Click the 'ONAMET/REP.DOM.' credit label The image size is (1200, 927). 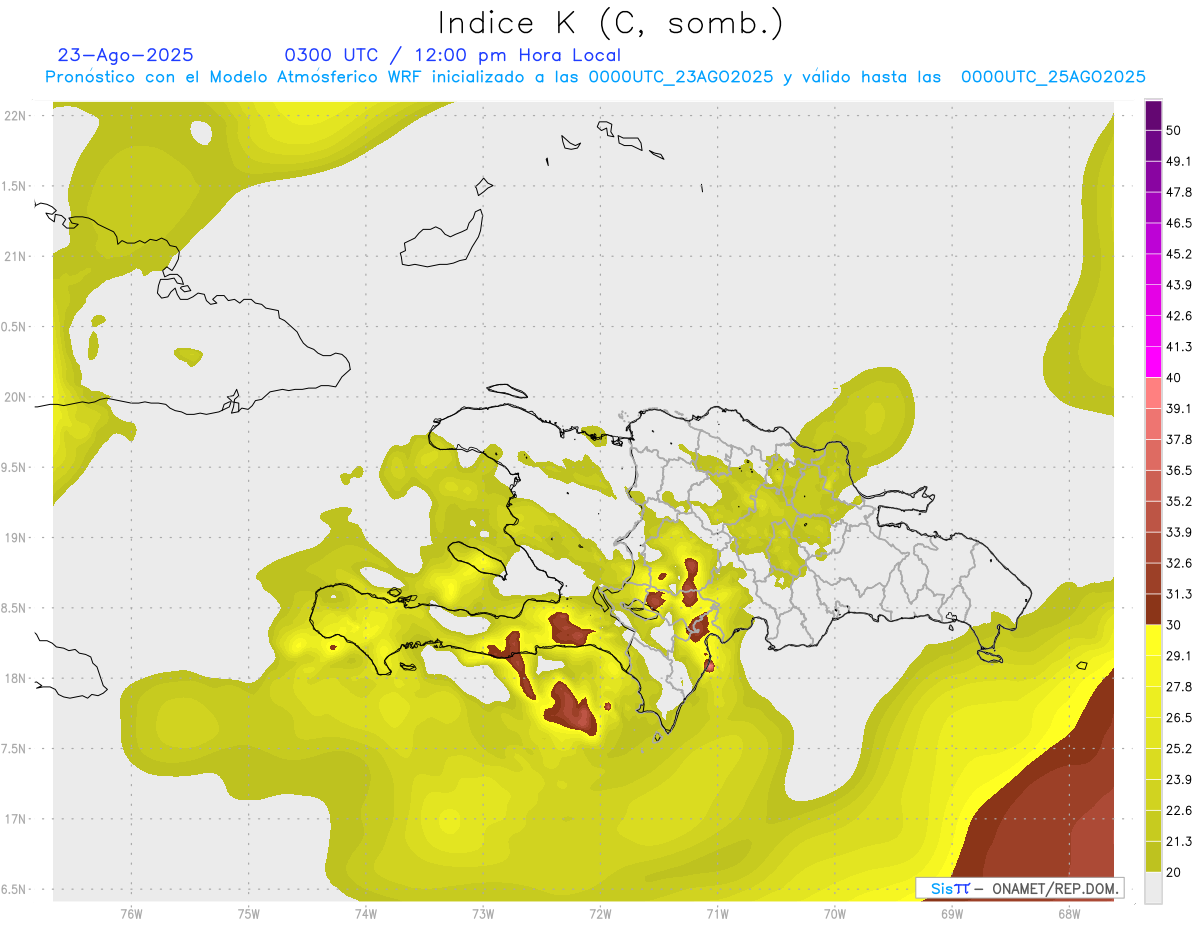1056,888
